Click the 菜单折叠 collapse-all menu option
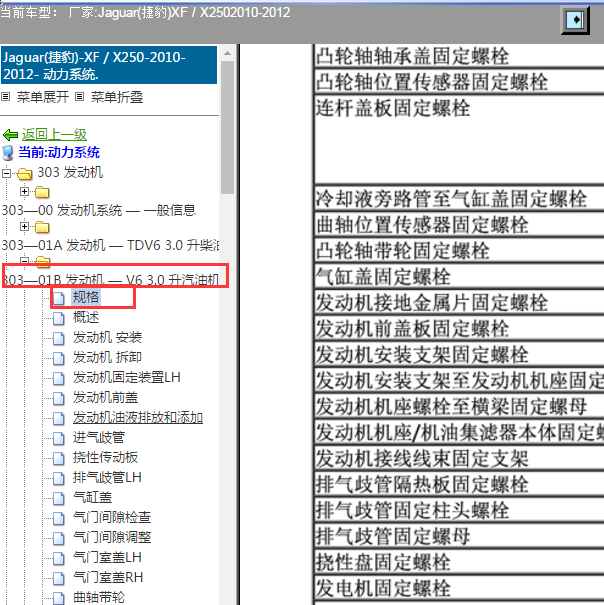This screenshot has height=605, width=604. click(117, 97)
